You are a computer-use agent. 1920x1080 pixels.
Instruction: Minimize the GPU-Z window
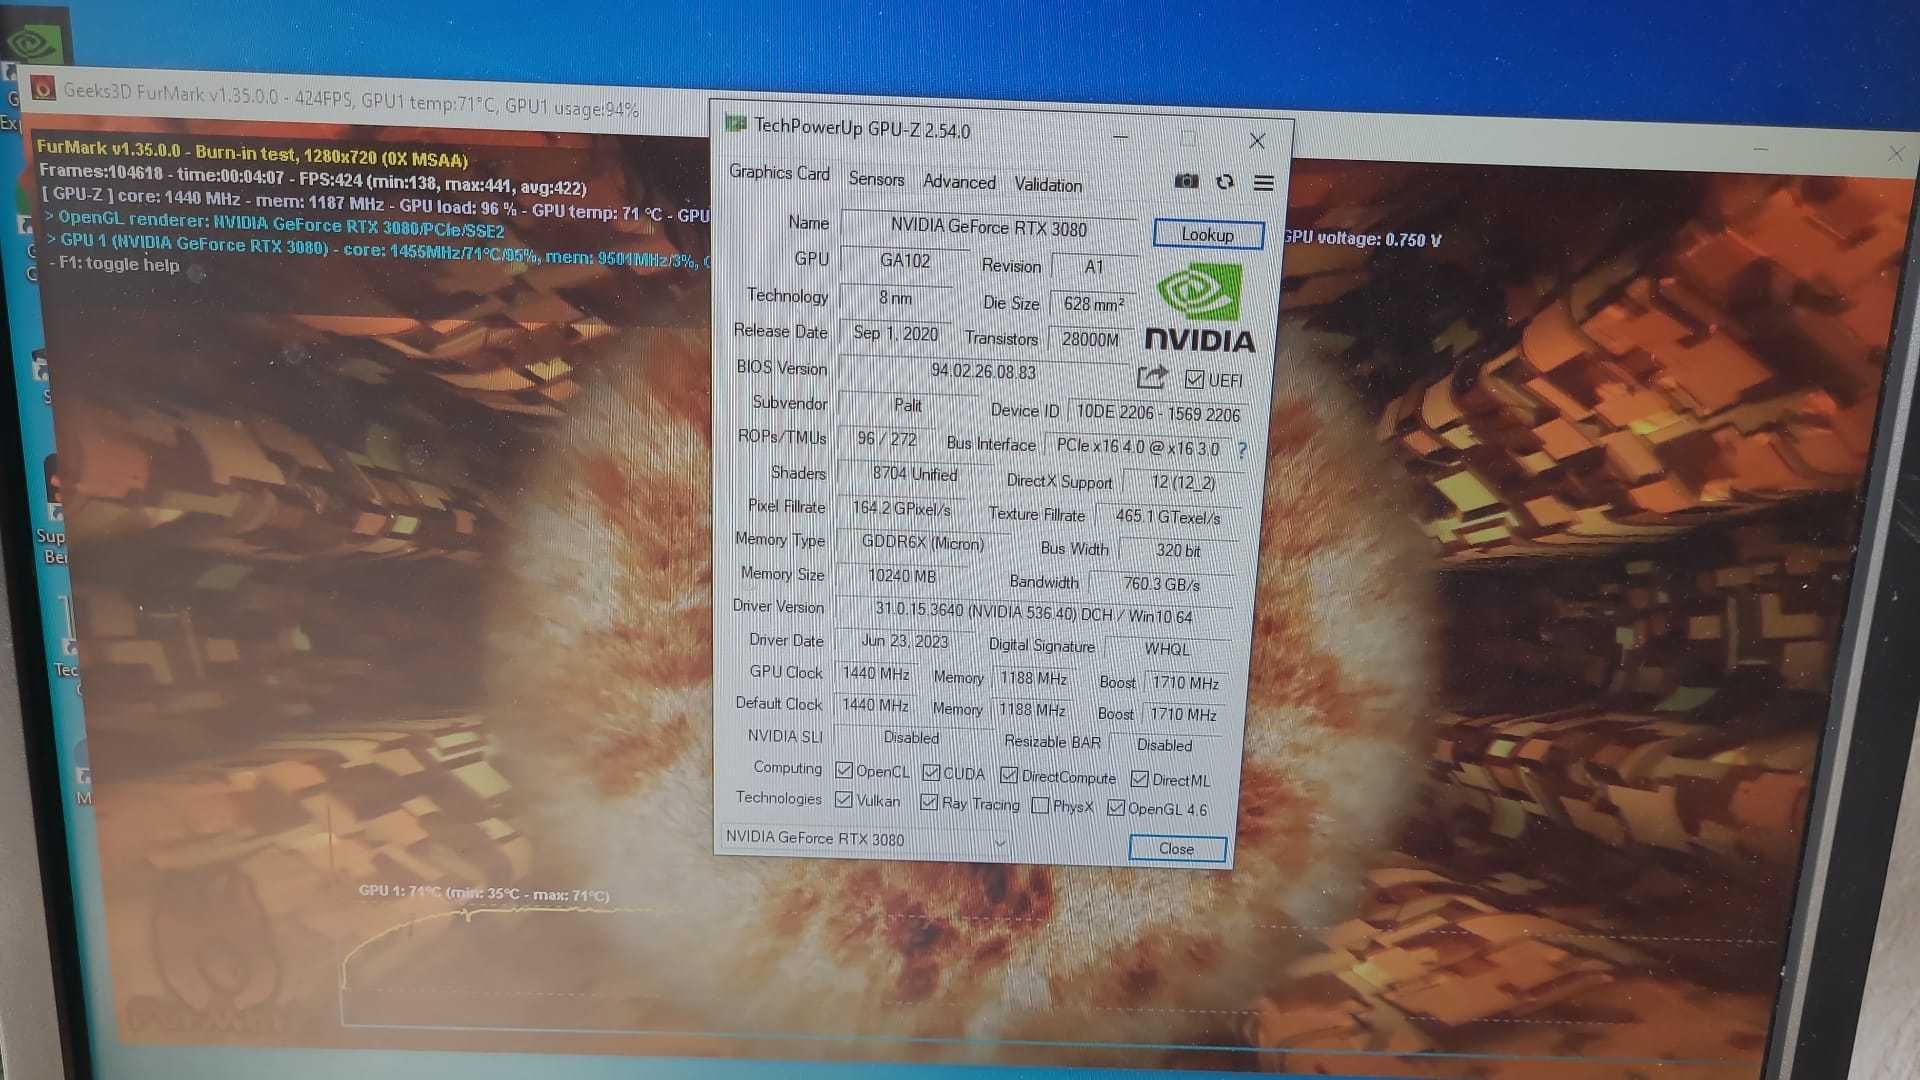pos(1121,137)
